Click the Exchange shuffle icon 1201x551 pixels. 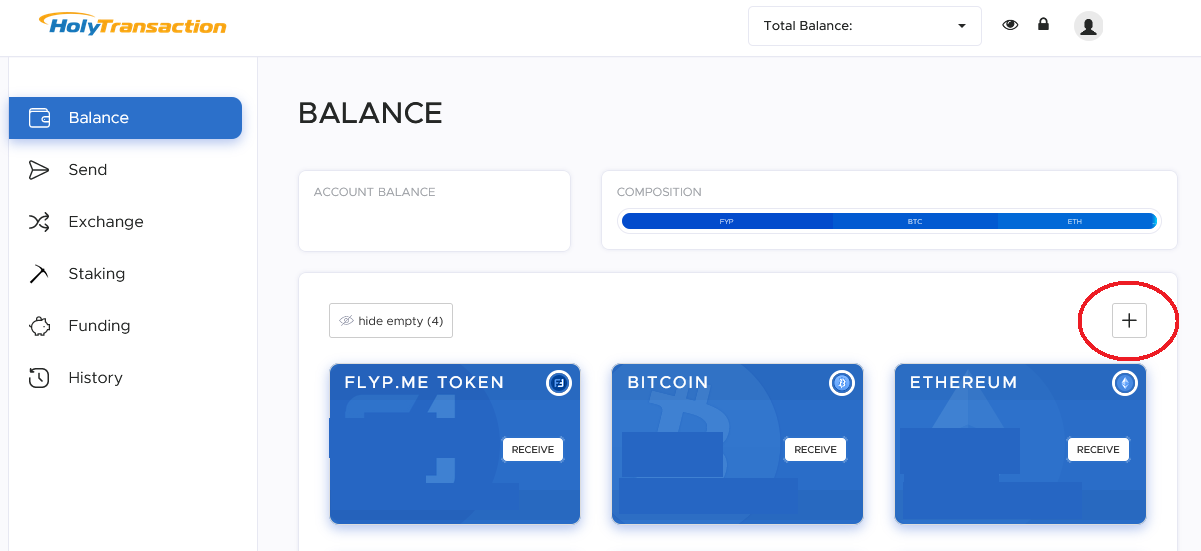click(39, 222)
